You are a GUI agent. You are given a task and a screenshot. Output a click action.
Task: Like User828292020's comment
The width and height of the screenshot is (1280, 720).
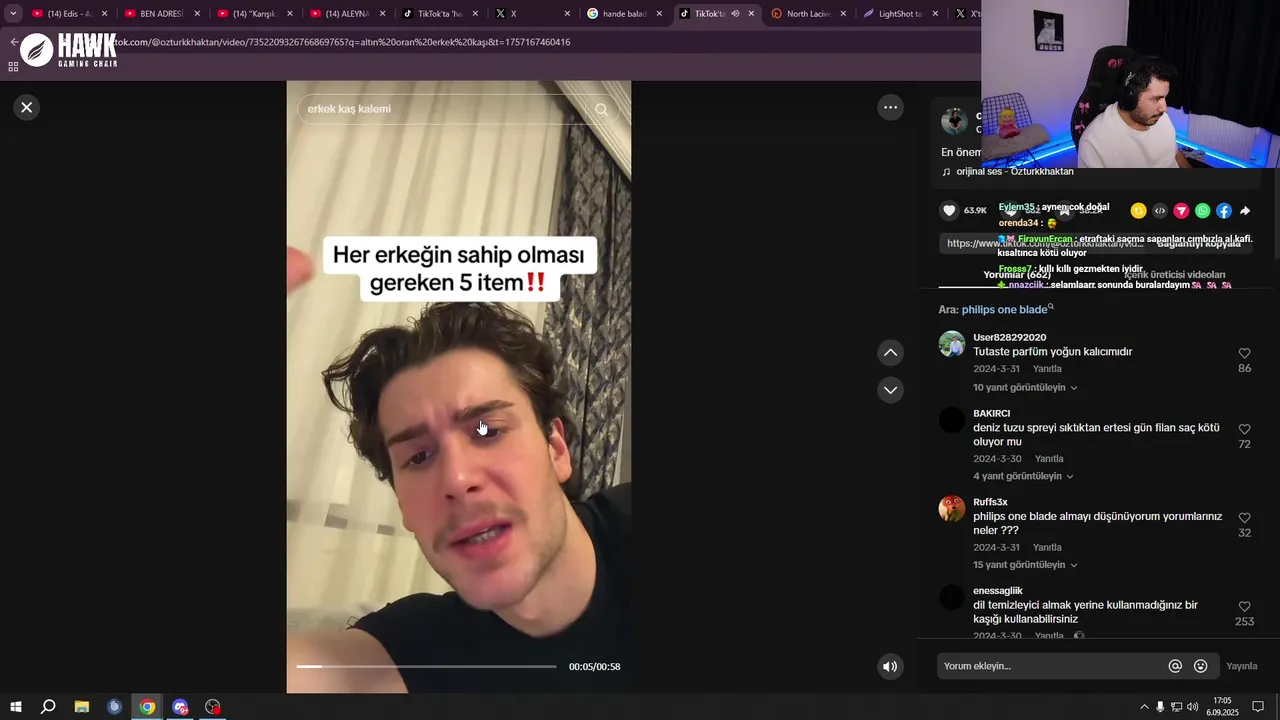coord(1244,353)
